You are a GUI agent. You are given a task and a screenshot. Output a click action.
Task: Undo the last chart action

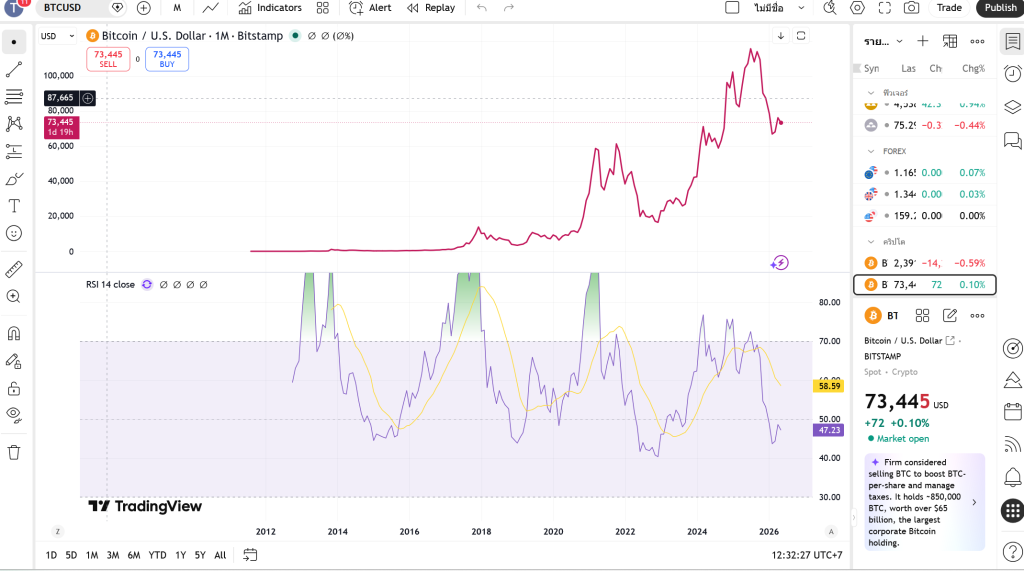[x=482, y=8]
